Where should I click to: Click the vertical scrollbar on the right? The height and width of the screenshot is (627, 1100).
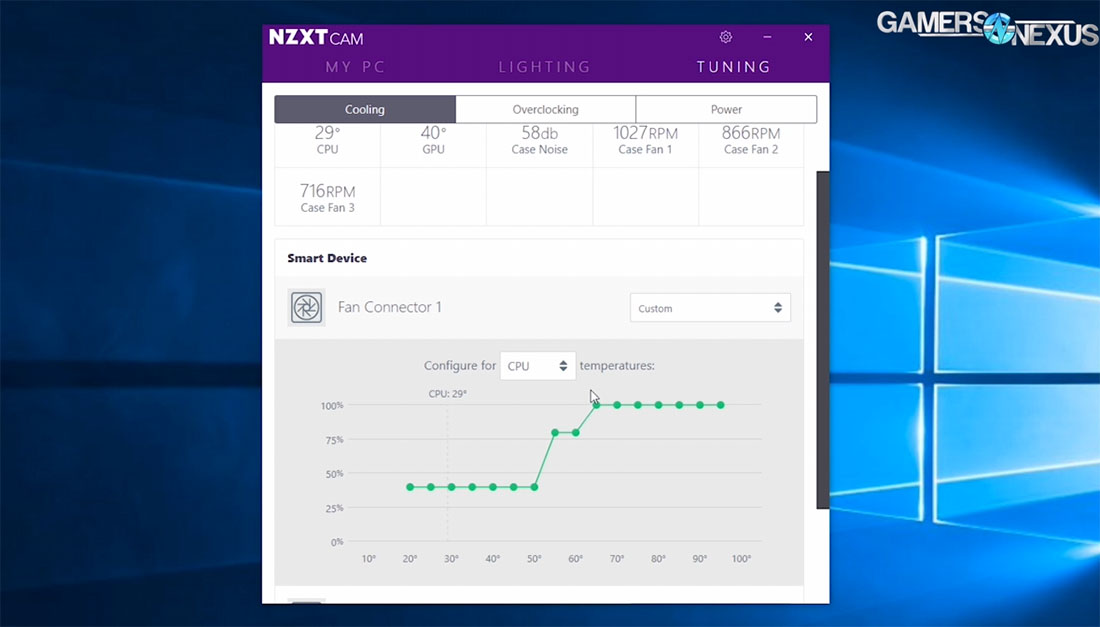[x=821, y=340]
